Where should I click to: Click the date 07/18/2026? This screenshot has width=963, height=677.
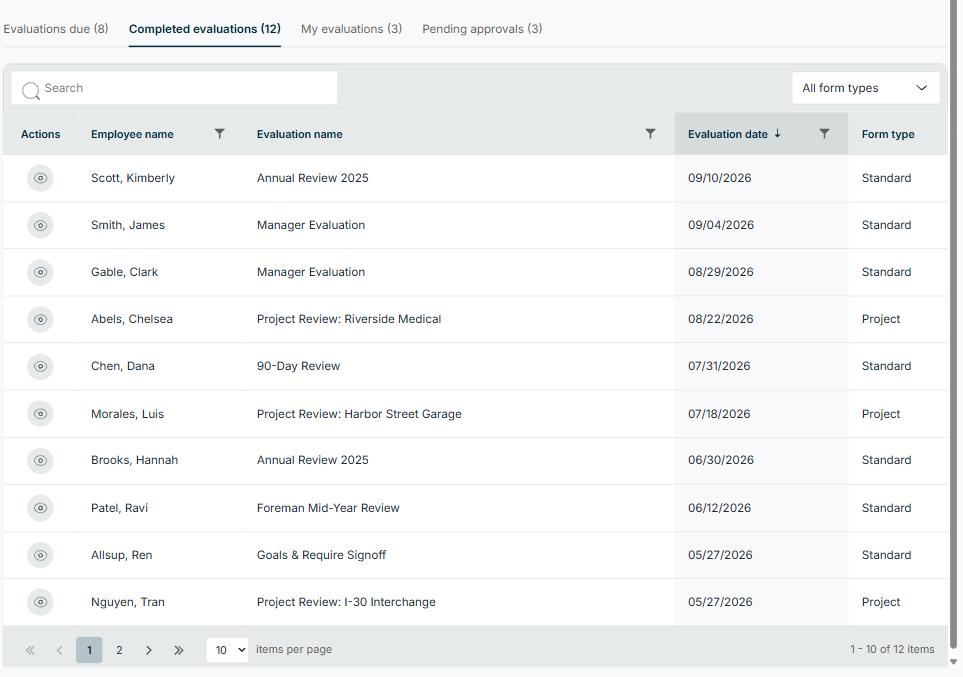click(719, 414)
